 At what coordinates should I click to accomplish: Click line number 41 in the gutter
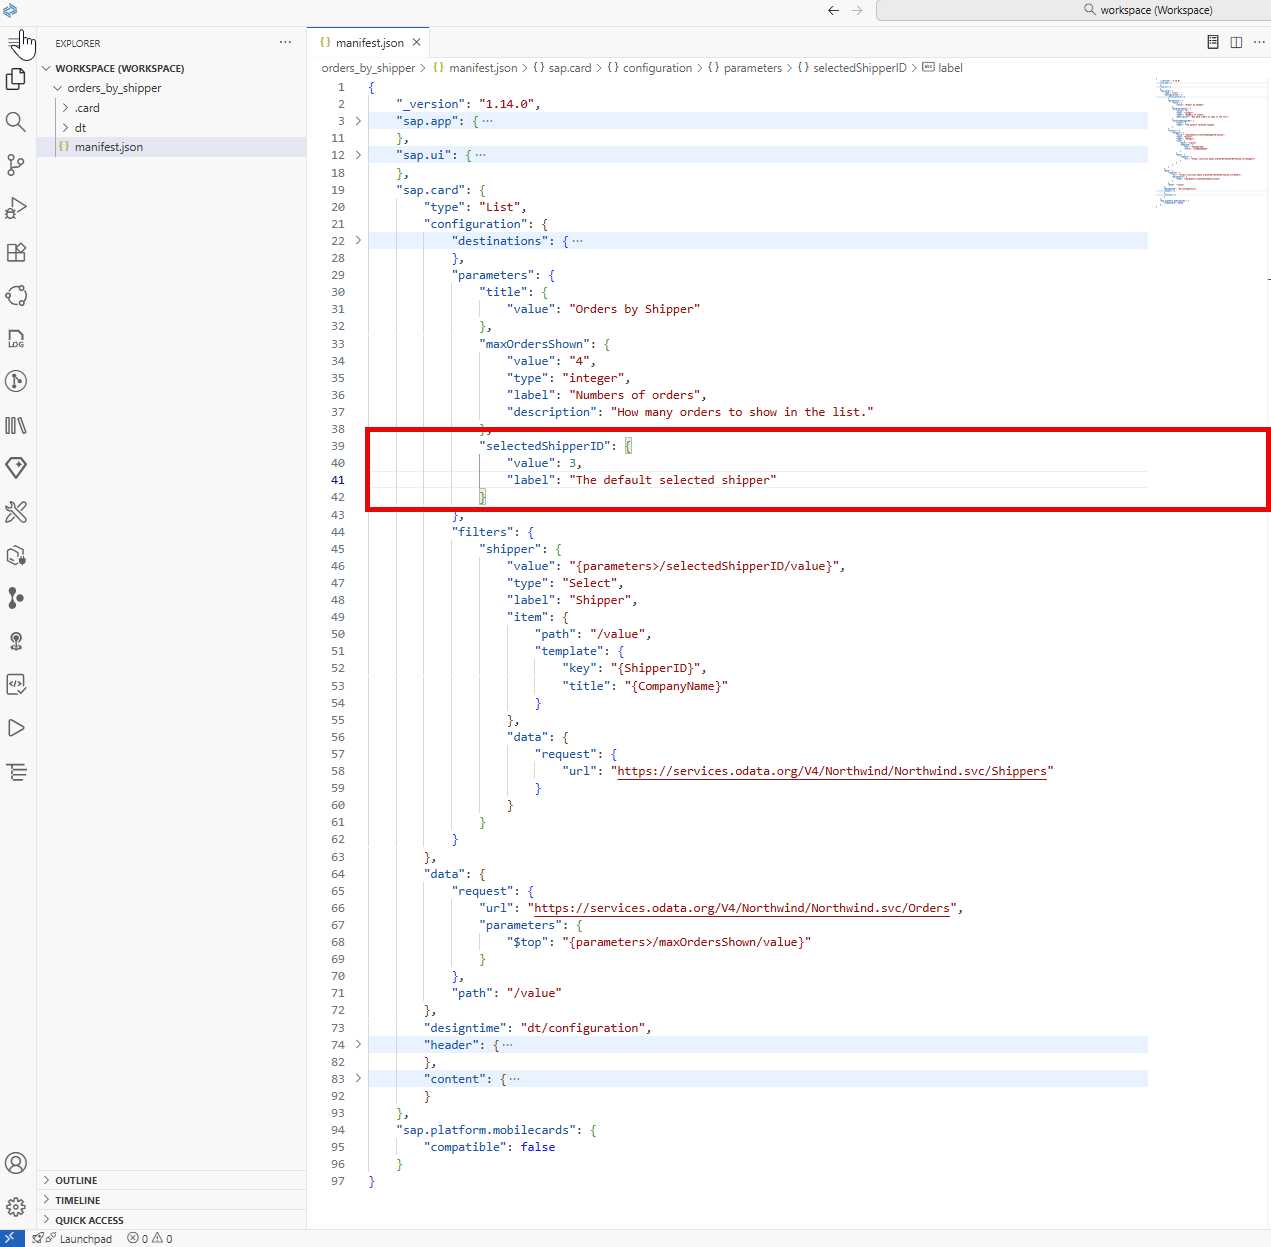(338, 480)
